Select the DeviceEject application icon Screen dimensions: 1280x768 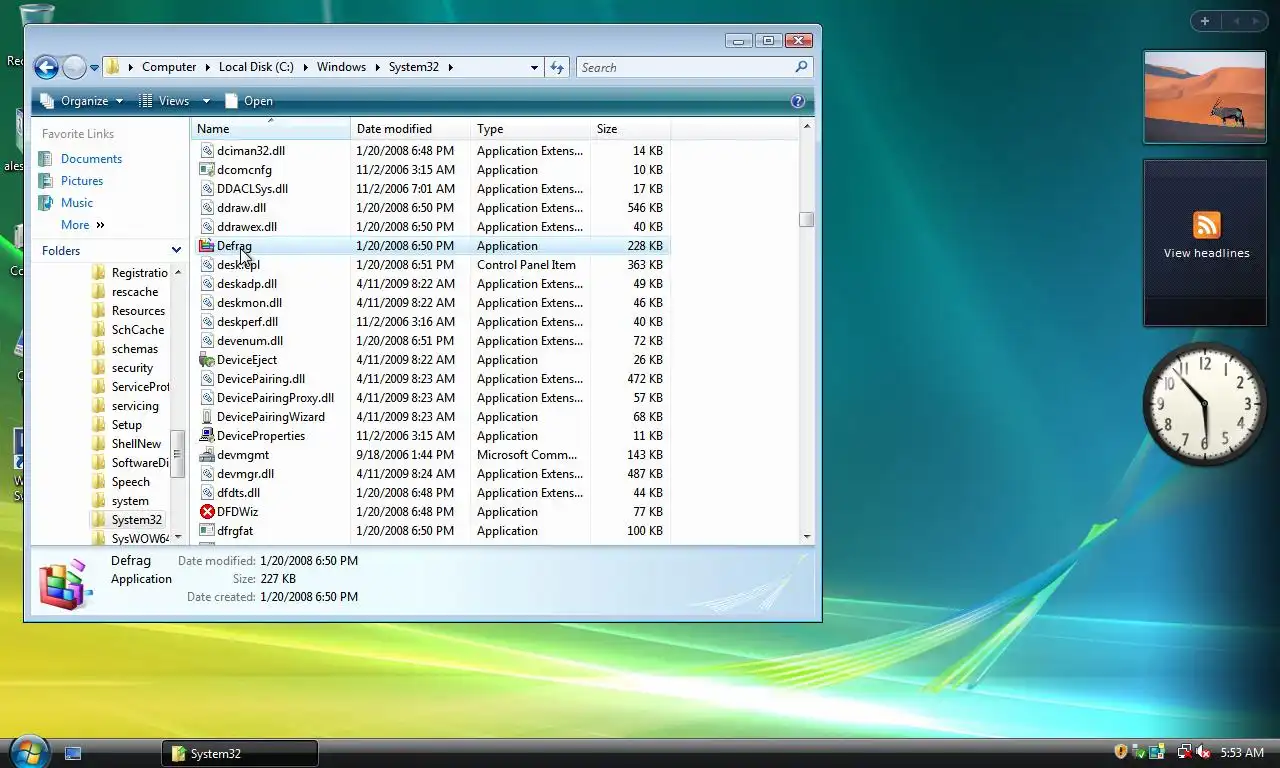207,360
